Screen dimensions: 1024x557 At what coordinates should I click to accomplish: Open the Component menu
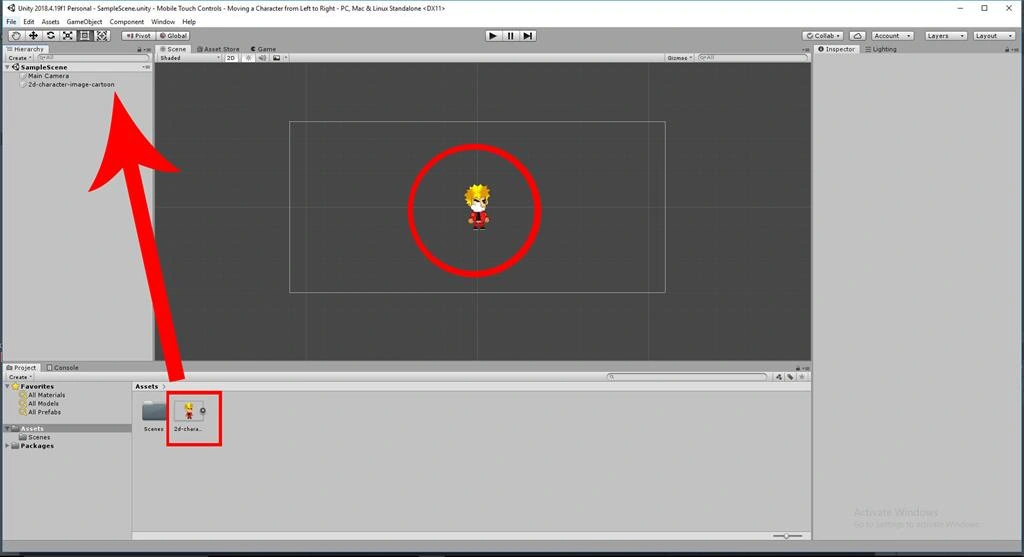point(127,22)
